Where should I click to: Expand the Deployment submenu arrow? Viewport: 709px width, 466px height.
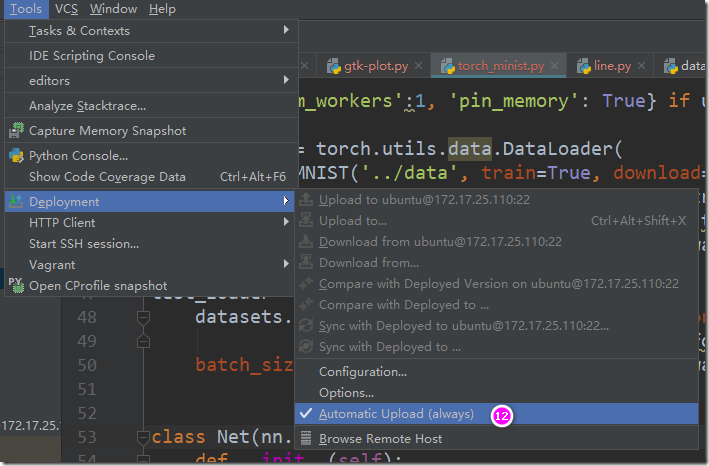[x=286, y=201]
